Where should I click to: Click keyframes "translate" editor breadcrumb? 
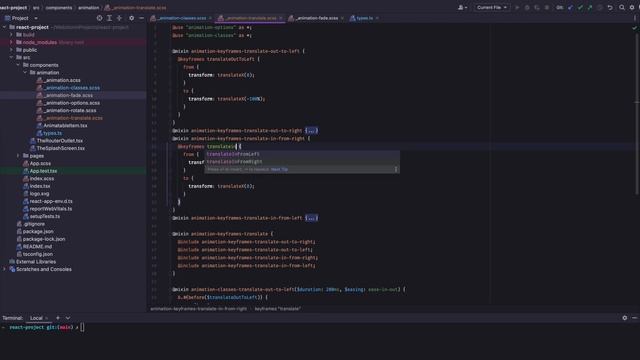(278, 309)
